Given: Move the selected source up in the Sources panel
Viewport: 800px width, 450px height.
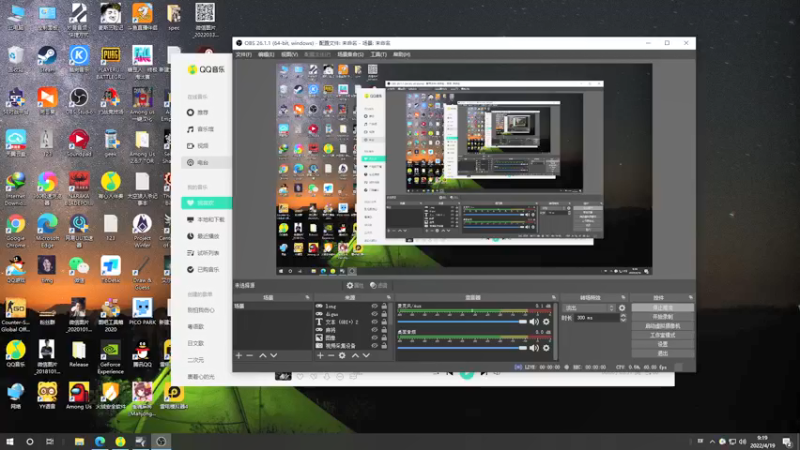Looking at the screenshot, I should coord(355,356).
